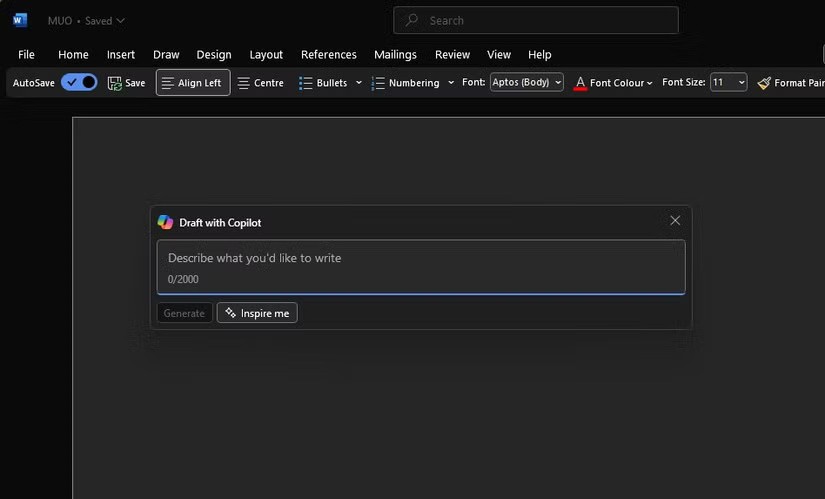The height and width of the screenshot is (499, 825).
Task: Open the Insert ribbon tab
Action: (121, 55)
